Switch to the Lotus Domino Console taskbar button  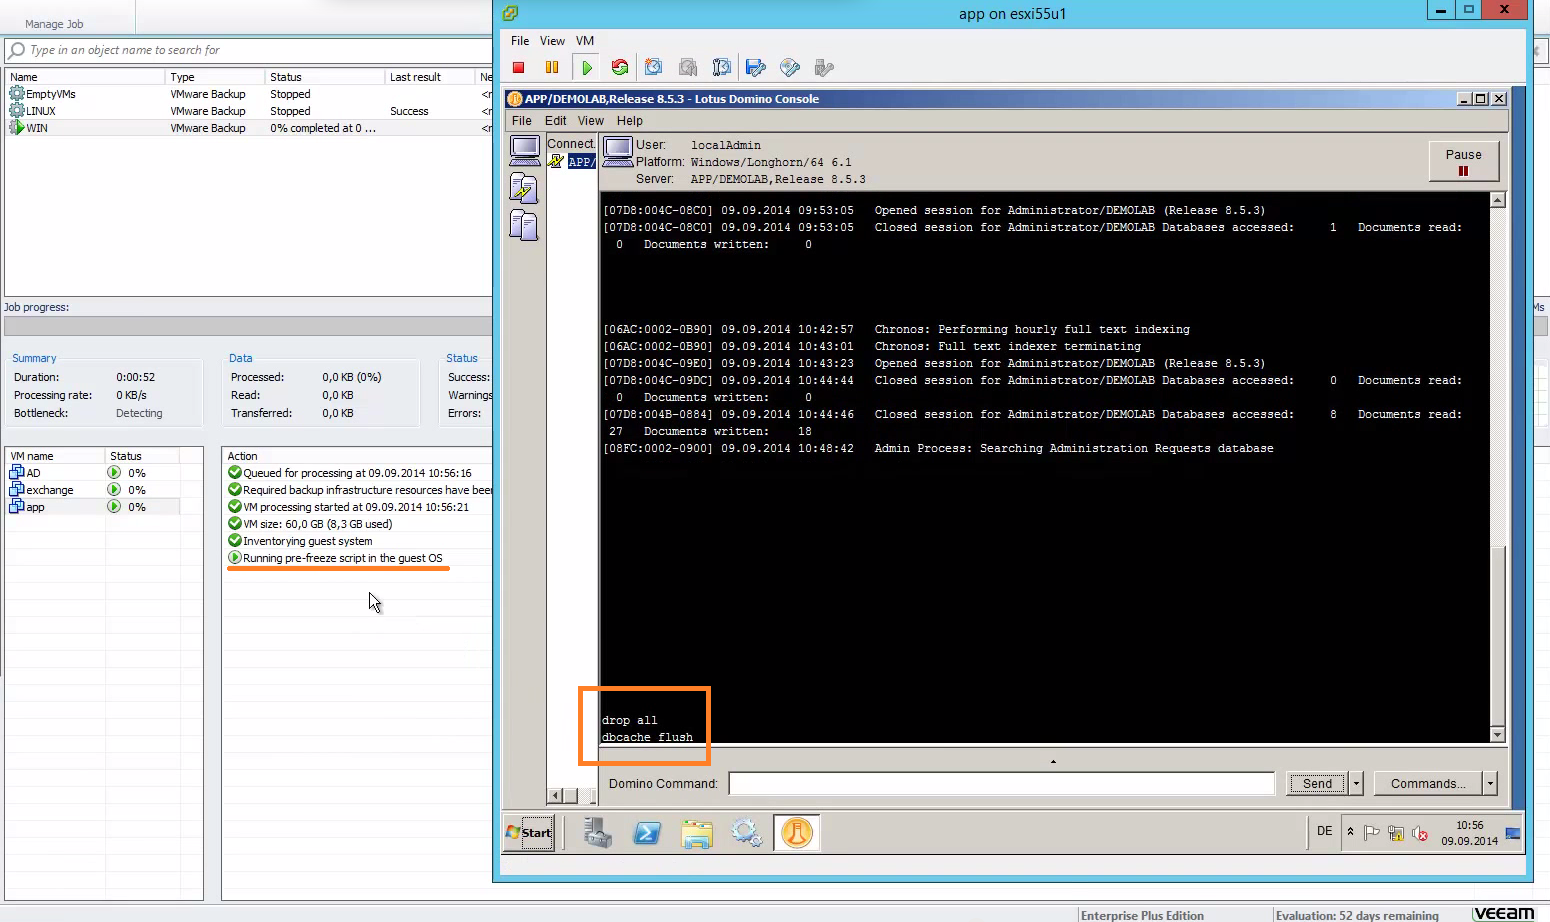[x=797, y=833]
